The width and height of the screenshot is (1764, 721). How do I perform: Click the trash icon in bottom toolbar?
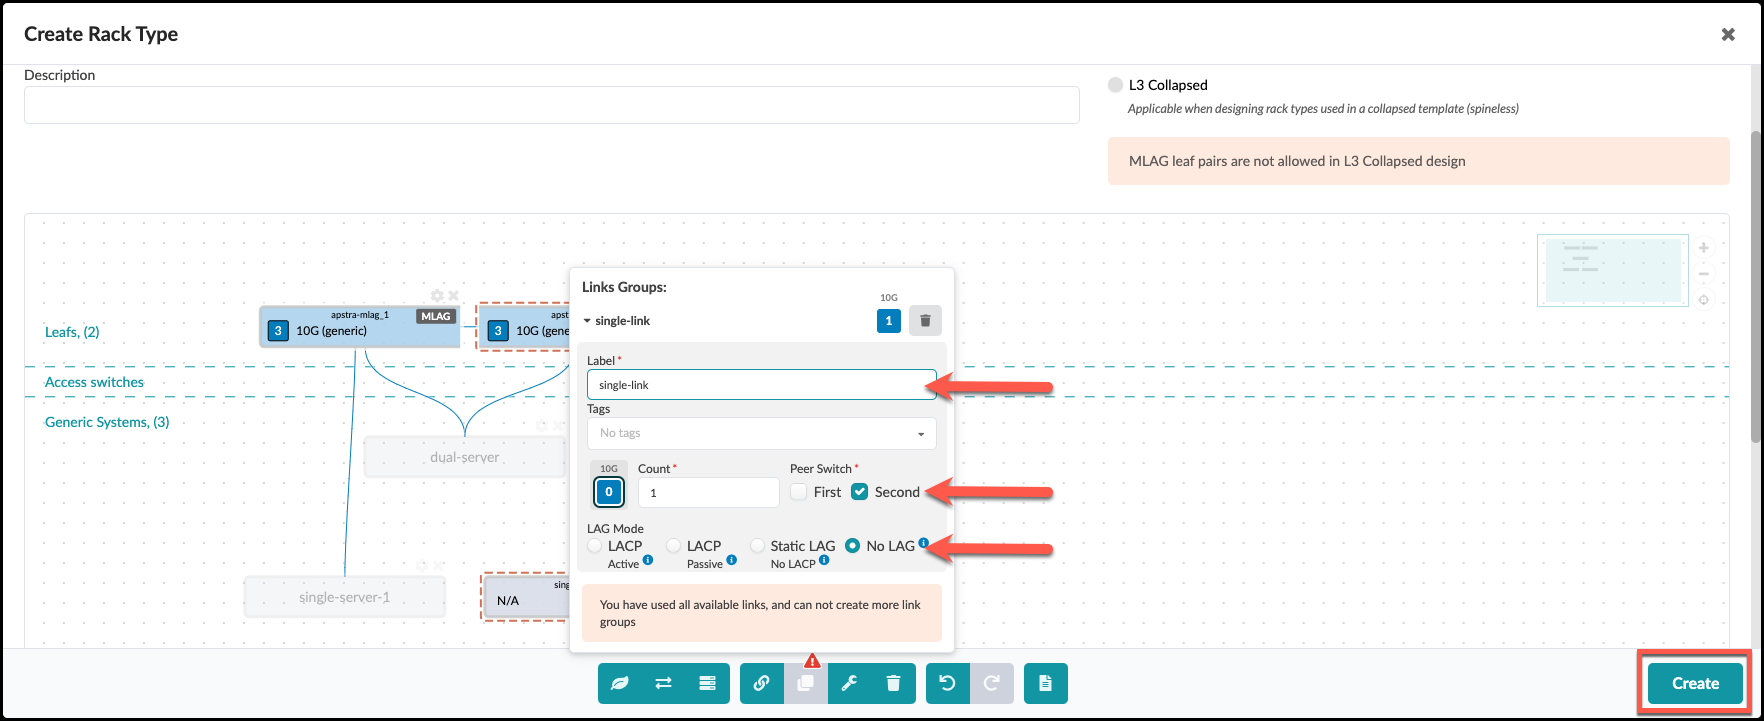[x=893, y=684]
